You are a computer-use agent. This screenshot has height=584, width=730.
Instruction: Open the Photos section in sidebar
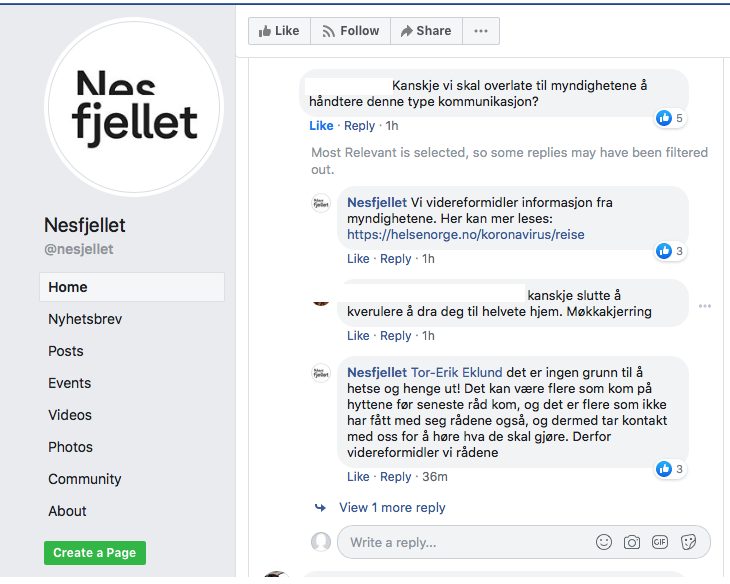70,447
